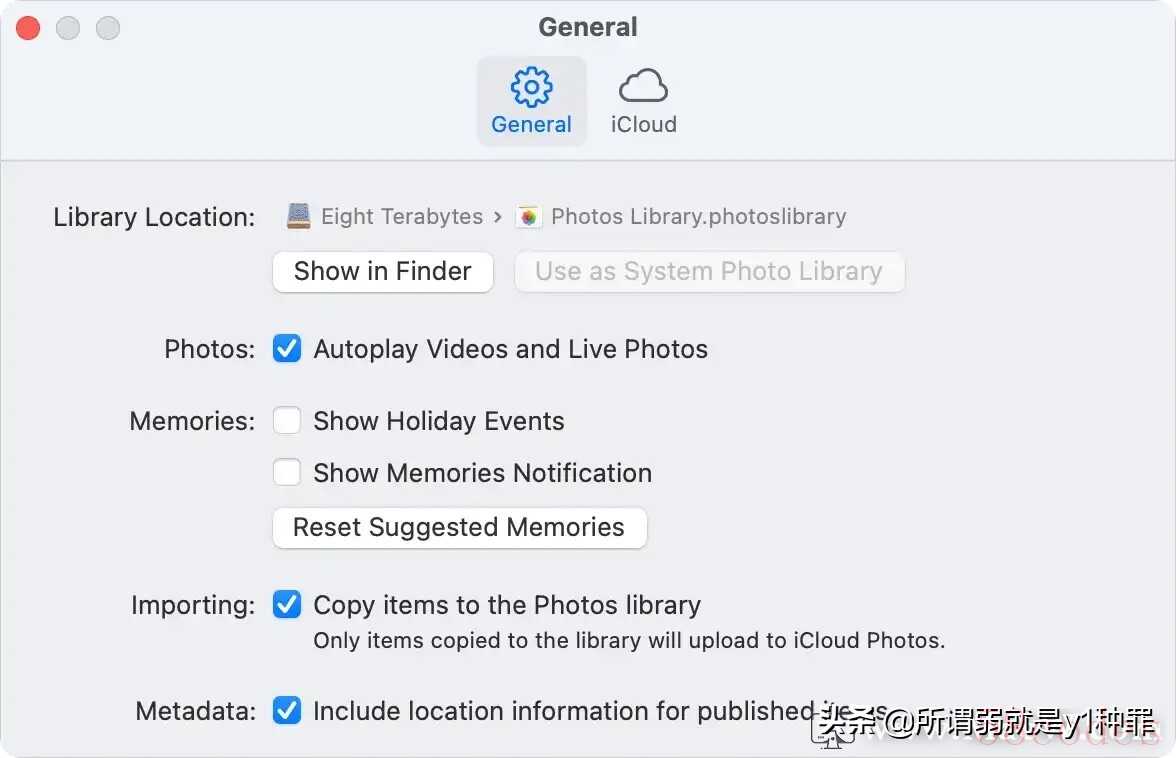Viewport: 1176px width, 758px height.
Task: Turn on Show Memories Notification
Action: (x=287, y=473)
